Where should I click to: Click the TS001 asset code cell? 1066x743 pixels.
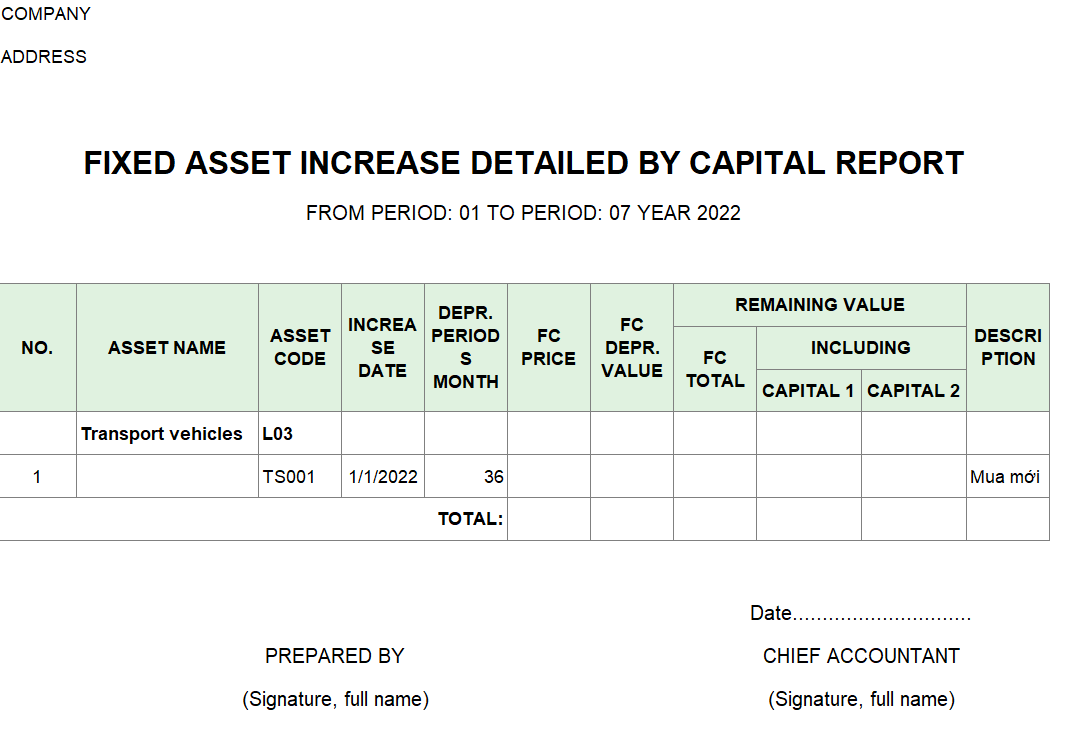(289, 477)
